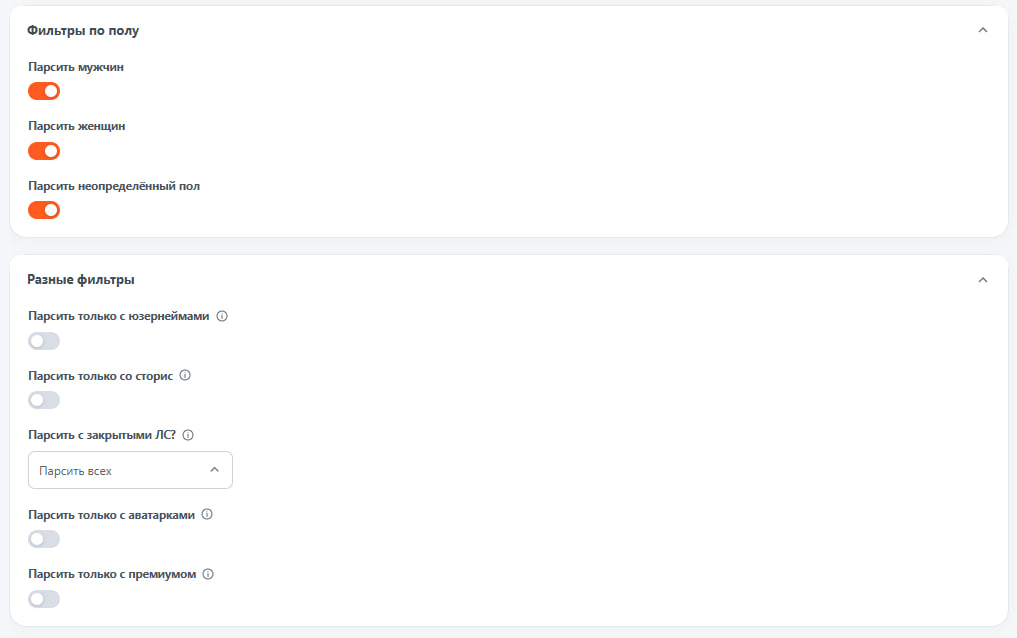
Task: Click the 'Фильтры по полу' section header
Action: click(x=83, y=30)
